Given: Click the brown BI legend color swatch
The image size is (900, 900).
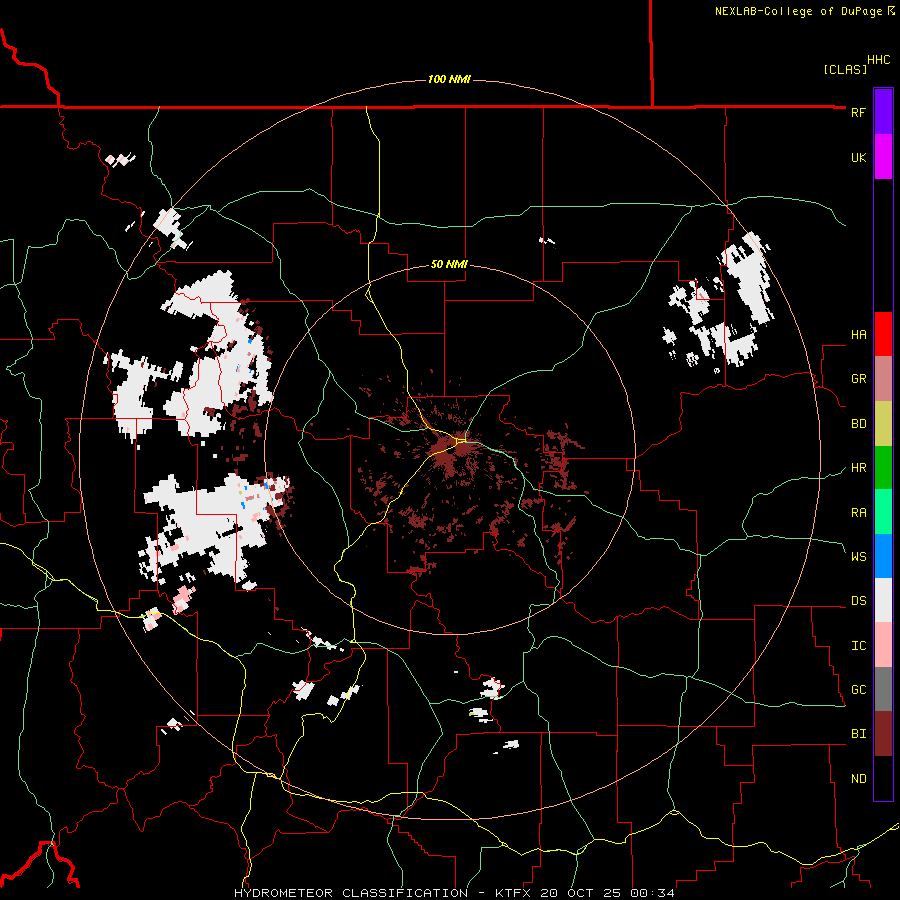Looking at the screenshot, I should click(x=883, y=734).
